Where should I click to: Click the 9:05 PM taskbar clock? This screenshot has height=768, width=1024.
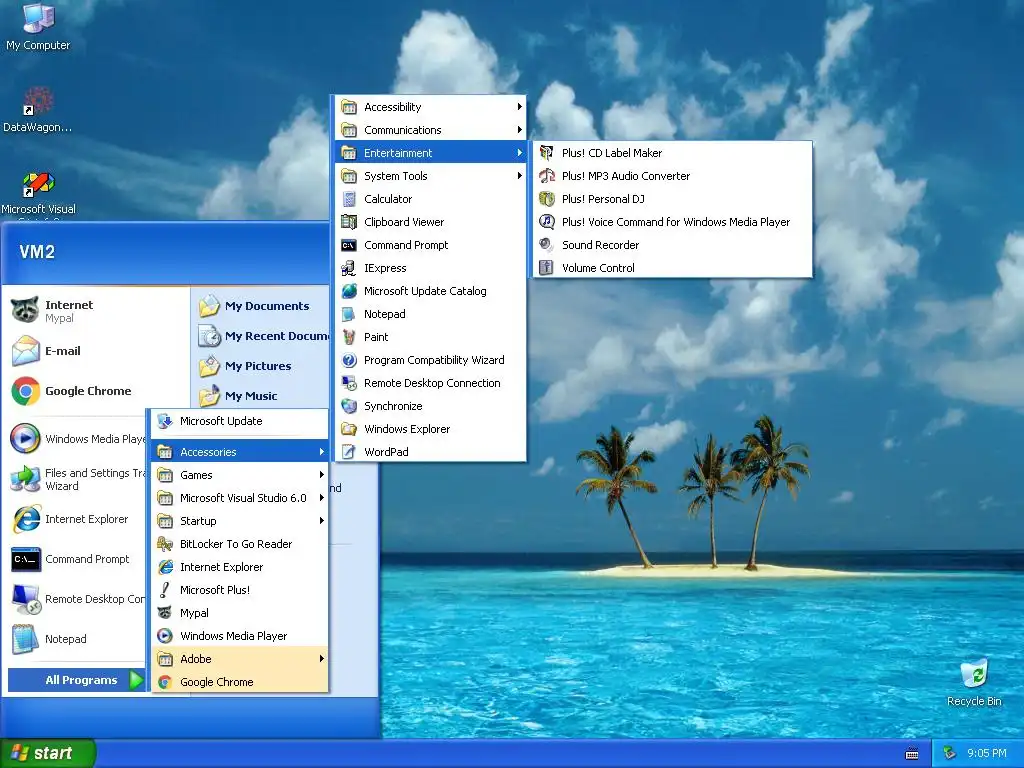pyautogui.click(x=986, y=753)
